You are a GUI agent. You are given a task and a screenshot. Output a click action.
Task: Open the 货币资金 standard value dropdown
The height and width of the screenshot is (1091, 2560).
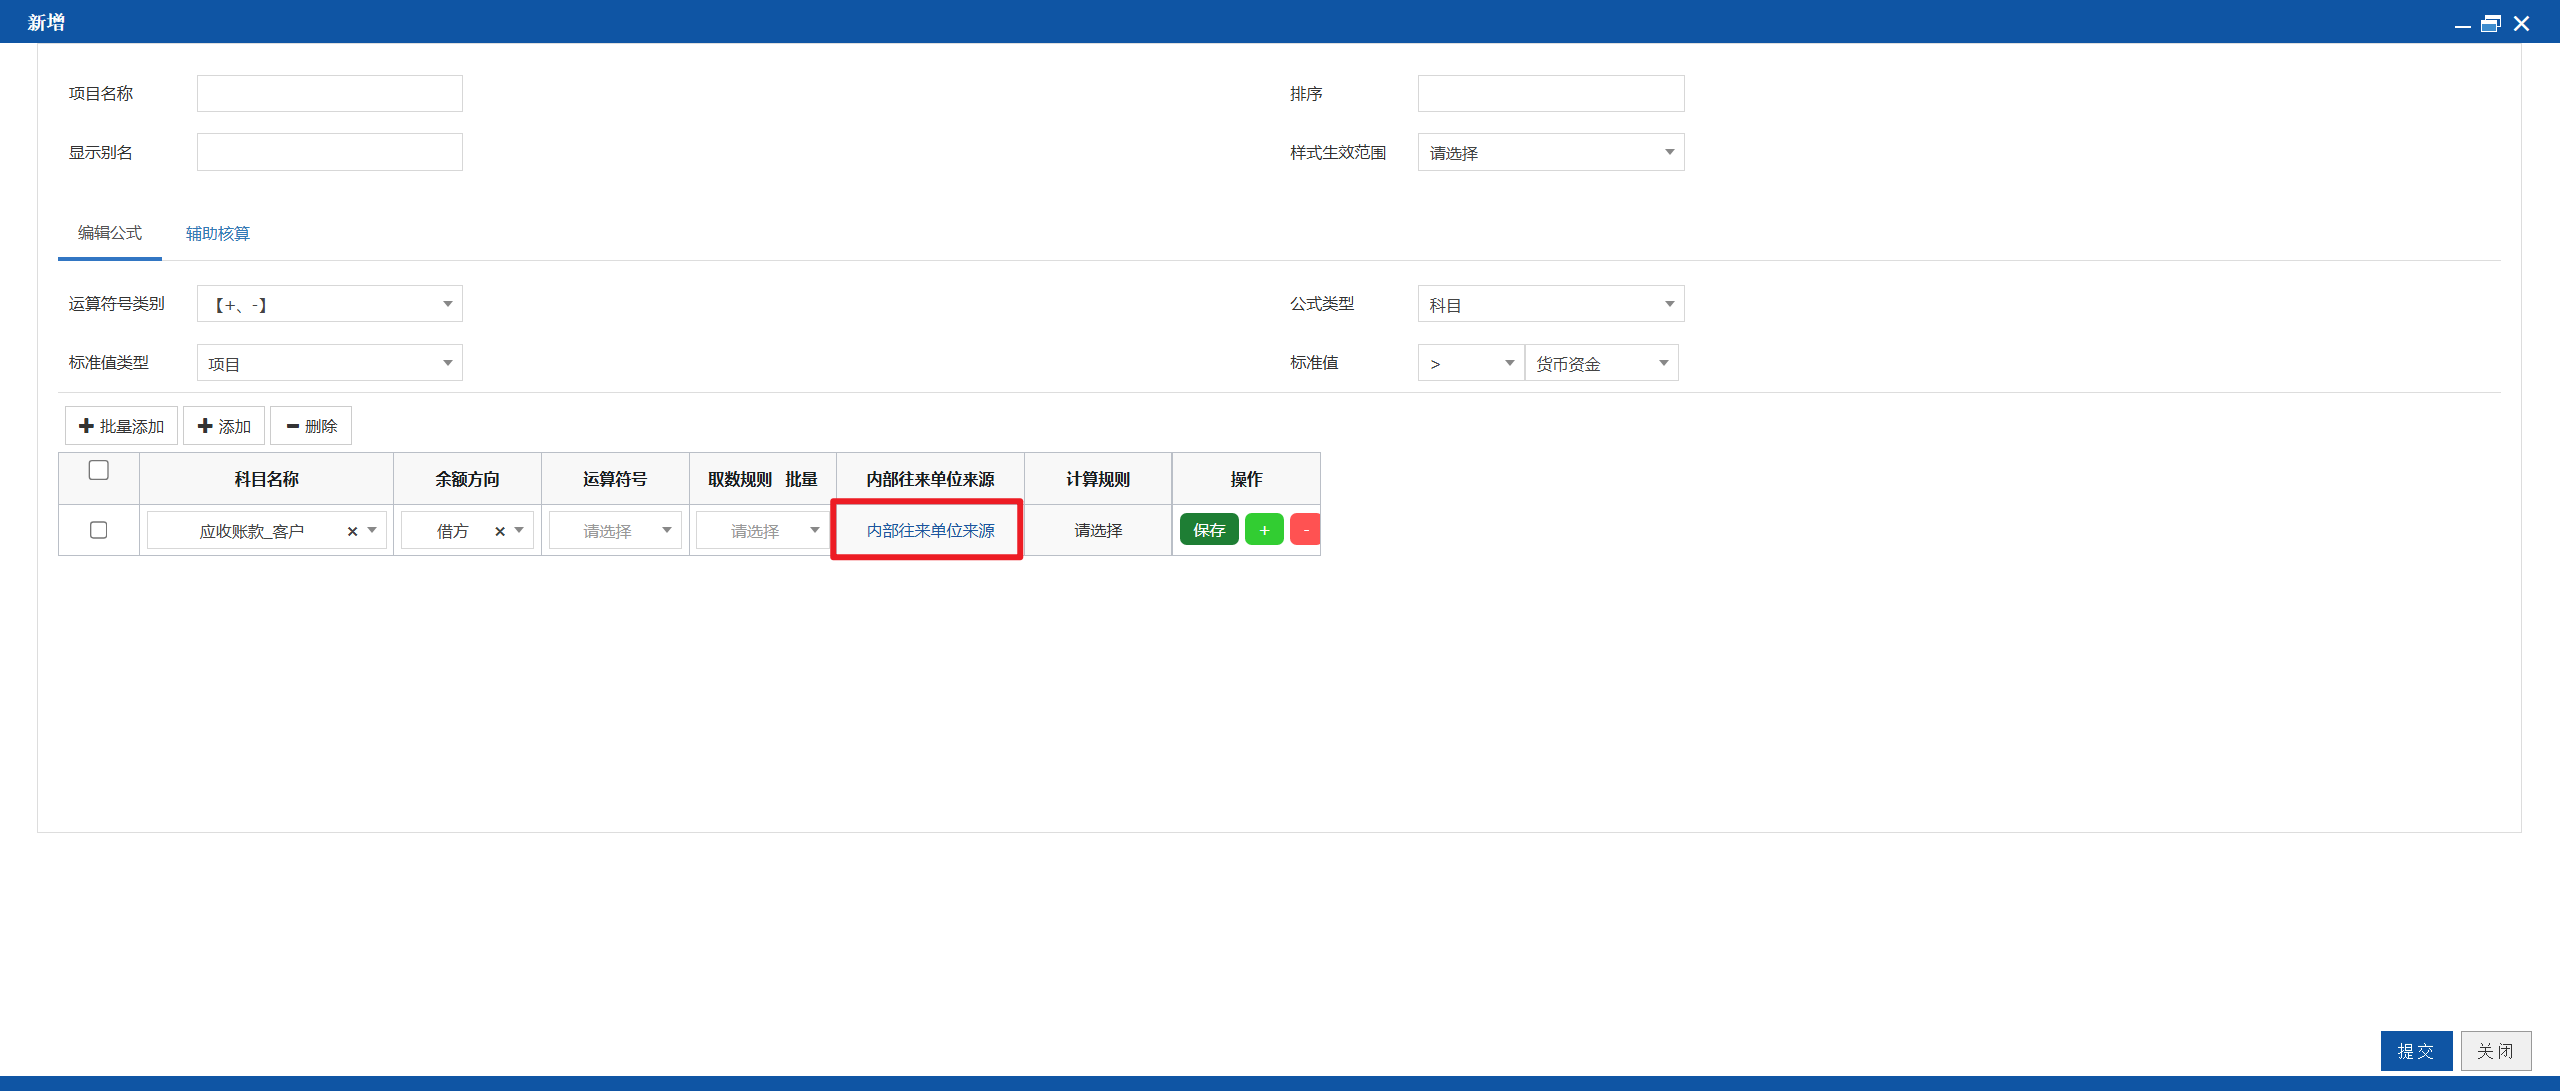(1602, 363)
